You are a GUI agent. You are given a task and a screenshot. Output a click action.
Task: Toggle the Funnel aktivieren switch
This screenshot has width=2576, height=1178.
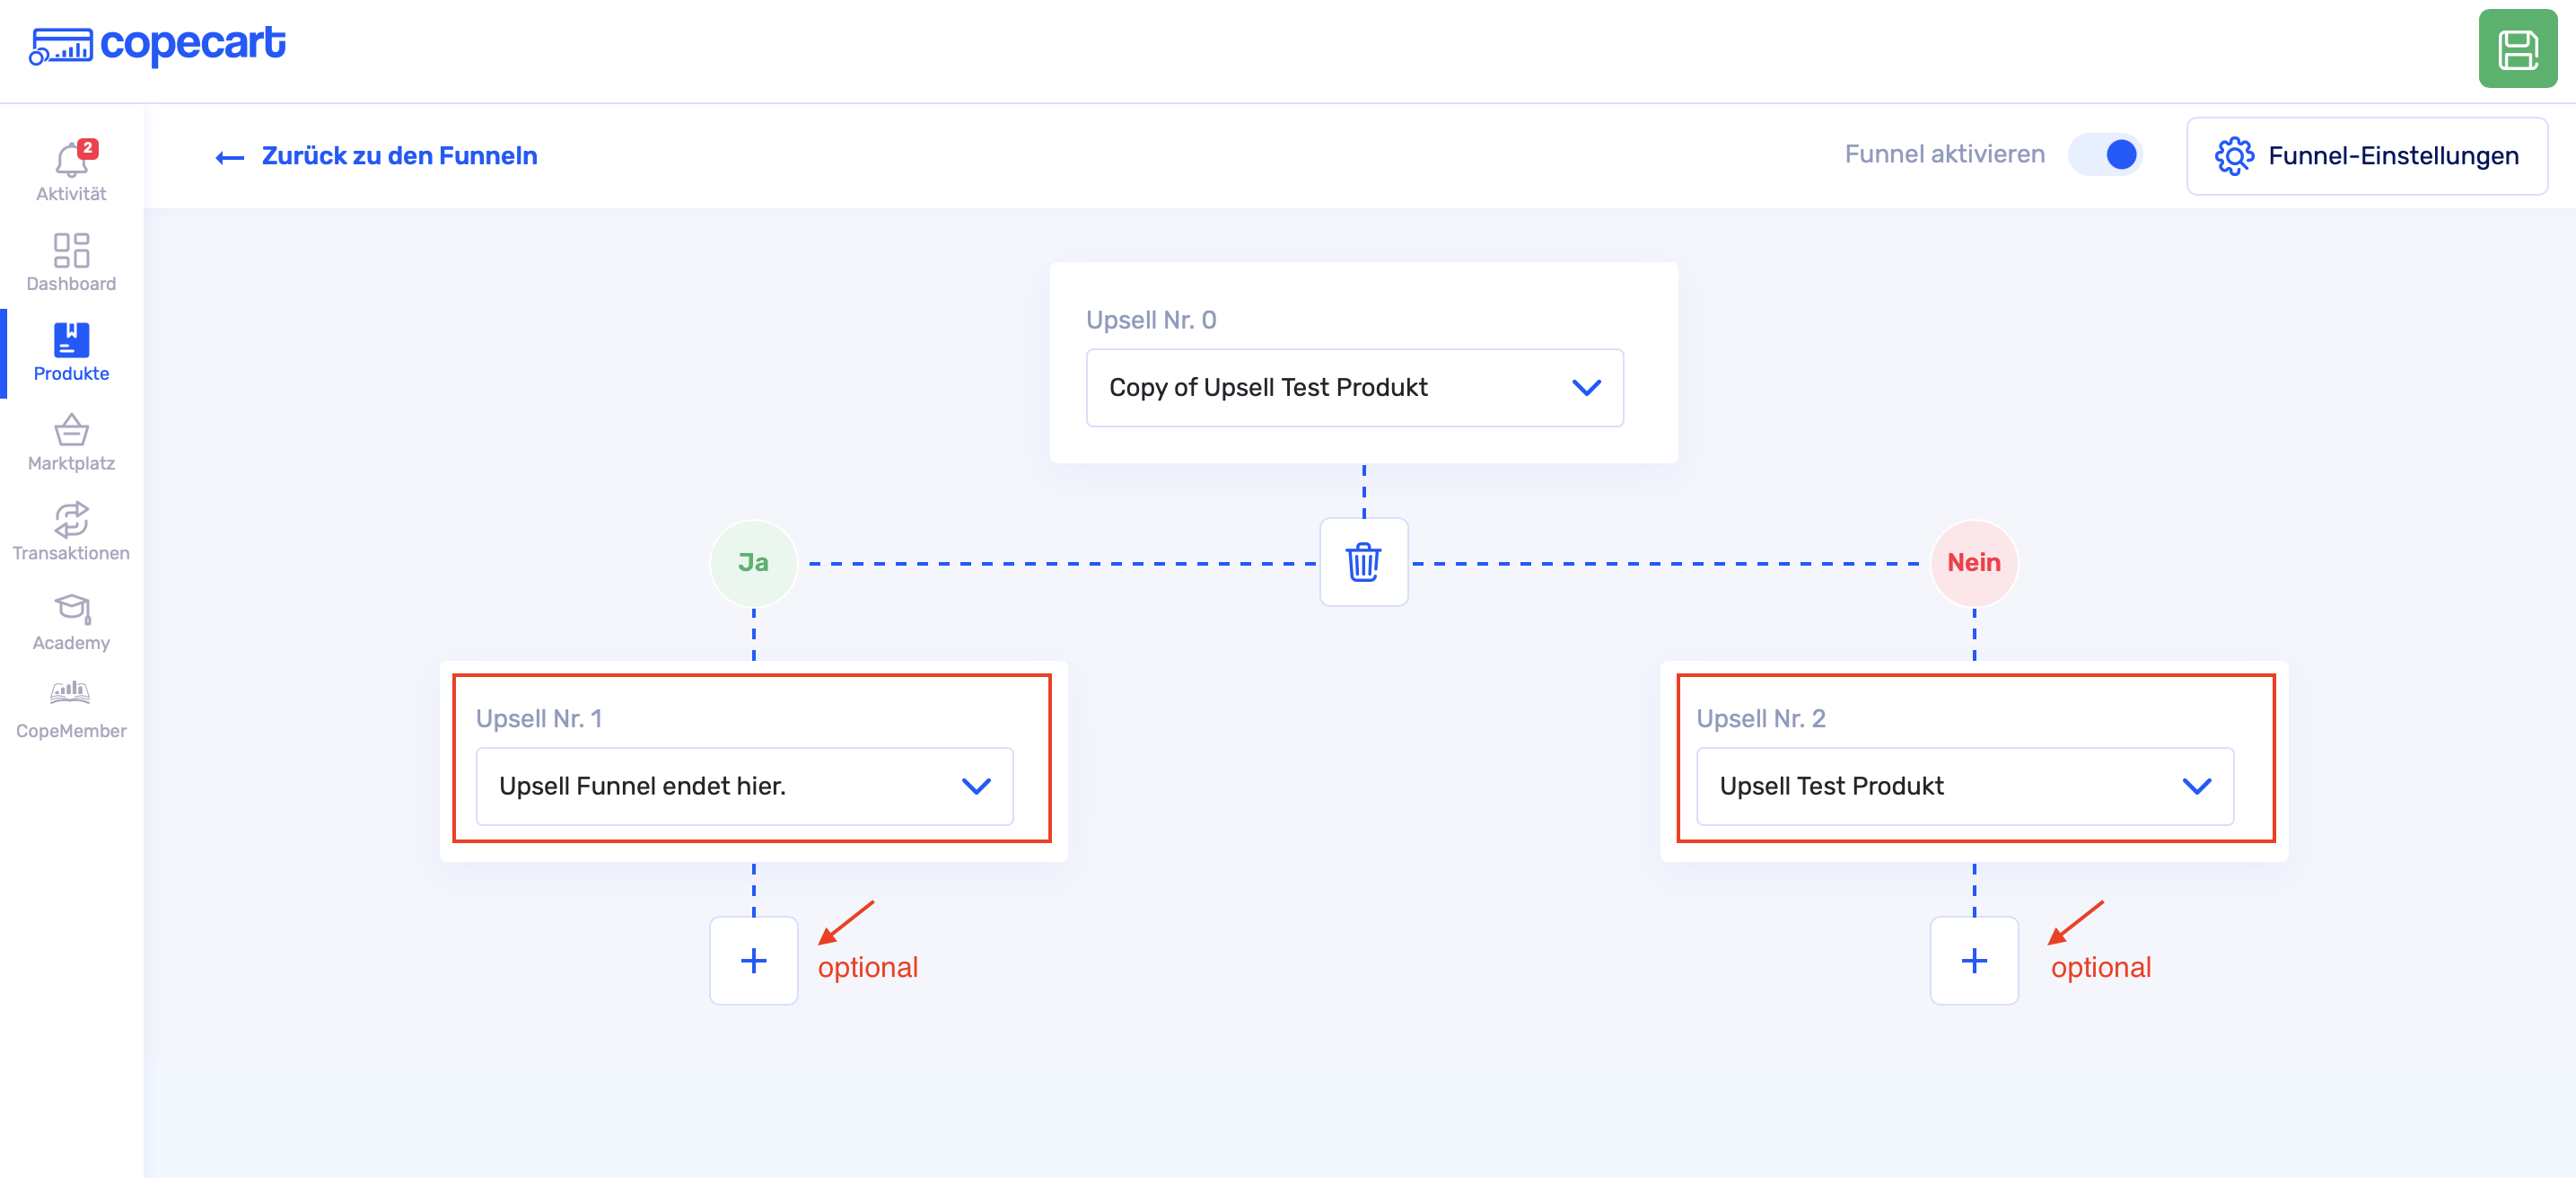2105,155
